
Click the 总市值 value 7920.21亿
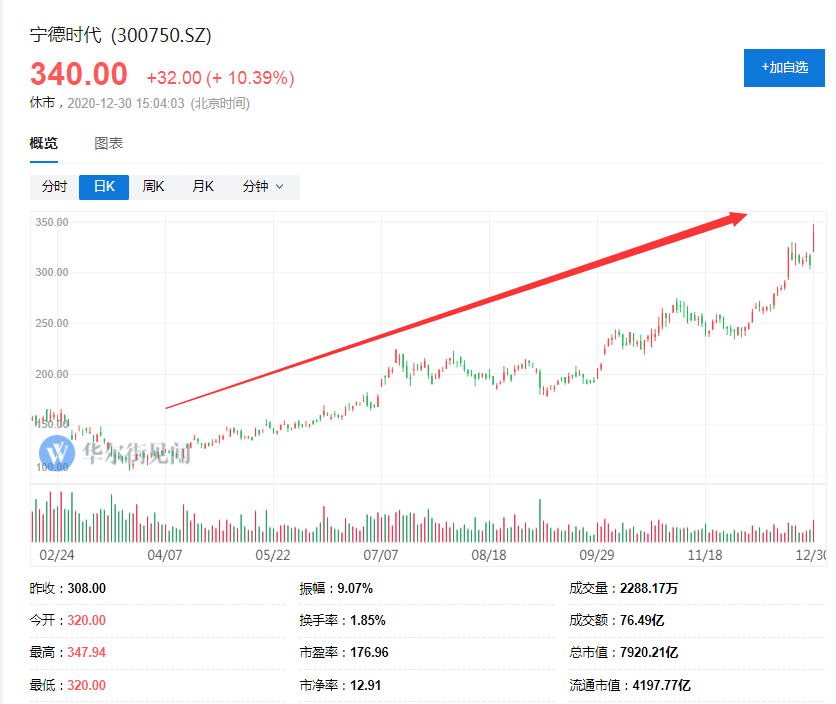click(x=649, y=652)
